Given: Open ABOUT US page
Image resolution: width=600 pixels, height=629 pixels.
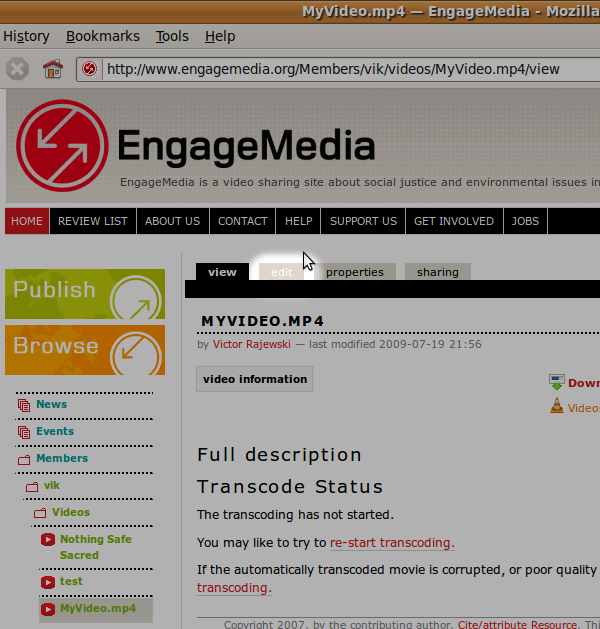Looking at the screenshot, I should click(172, 221).
